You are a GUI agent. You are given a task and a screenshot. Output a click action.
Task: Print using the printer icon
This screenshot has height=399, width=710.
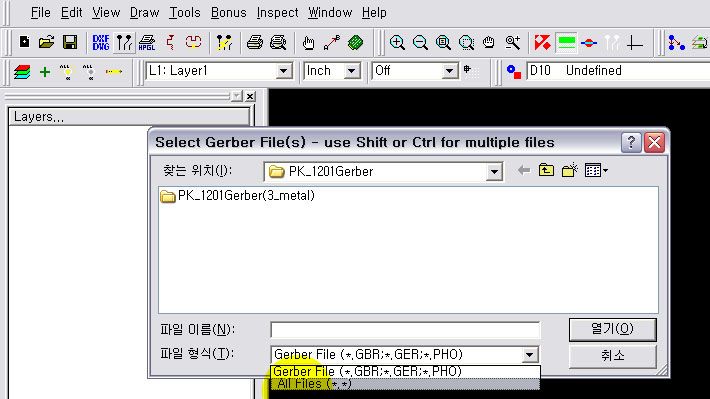[254, 43]
